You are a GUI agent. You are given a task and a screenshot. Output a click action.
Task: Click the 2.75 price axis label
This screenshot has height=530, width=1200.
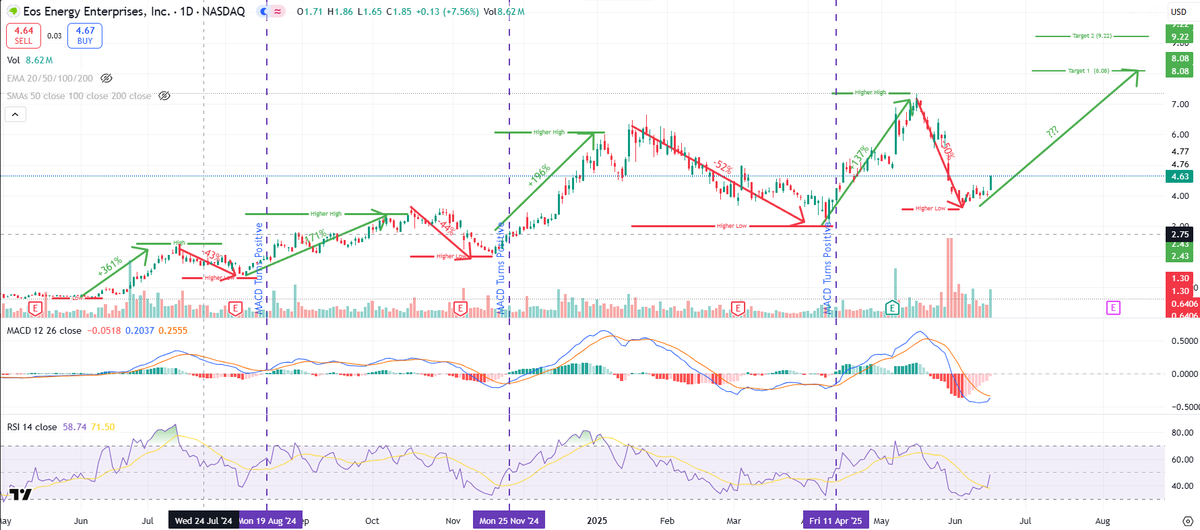pos(1178,235)
